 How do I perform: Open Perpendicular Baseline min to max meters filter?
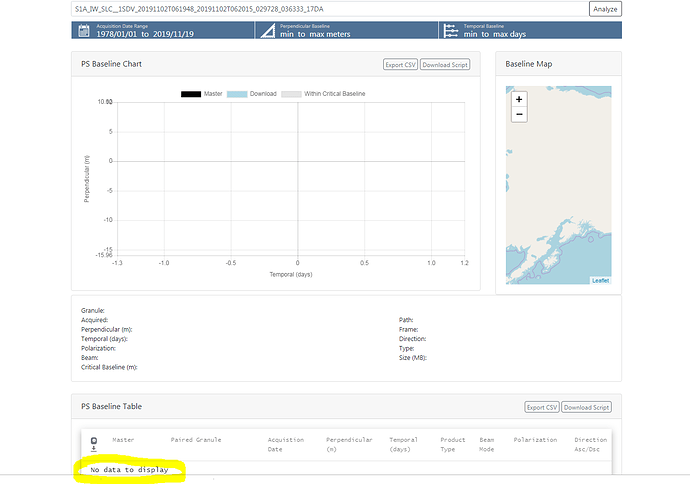coord(315,34)
